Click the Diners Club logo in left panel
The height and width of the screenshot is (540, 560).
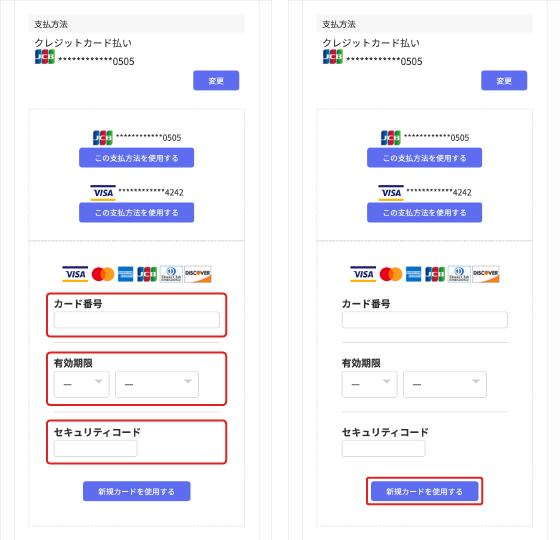(171, 274)
